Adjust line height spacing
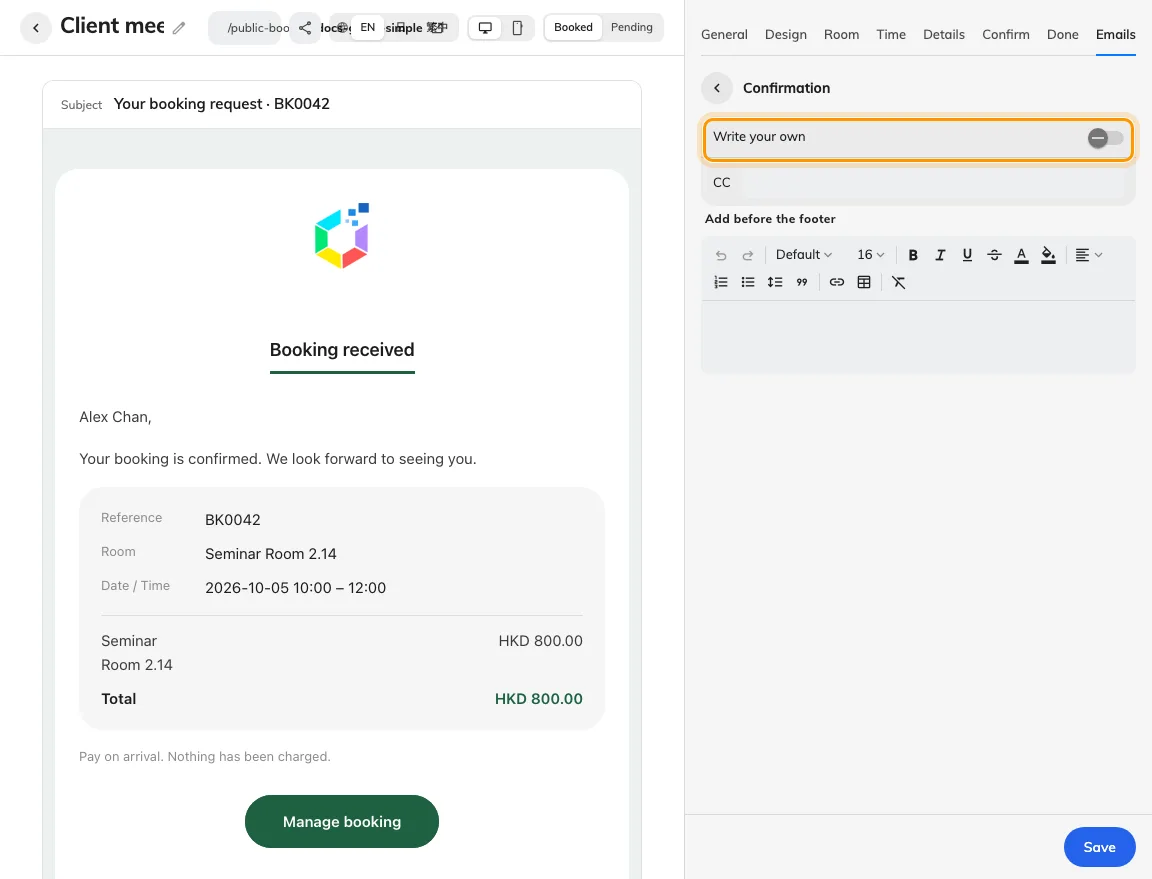 click(x=775, y=282)
